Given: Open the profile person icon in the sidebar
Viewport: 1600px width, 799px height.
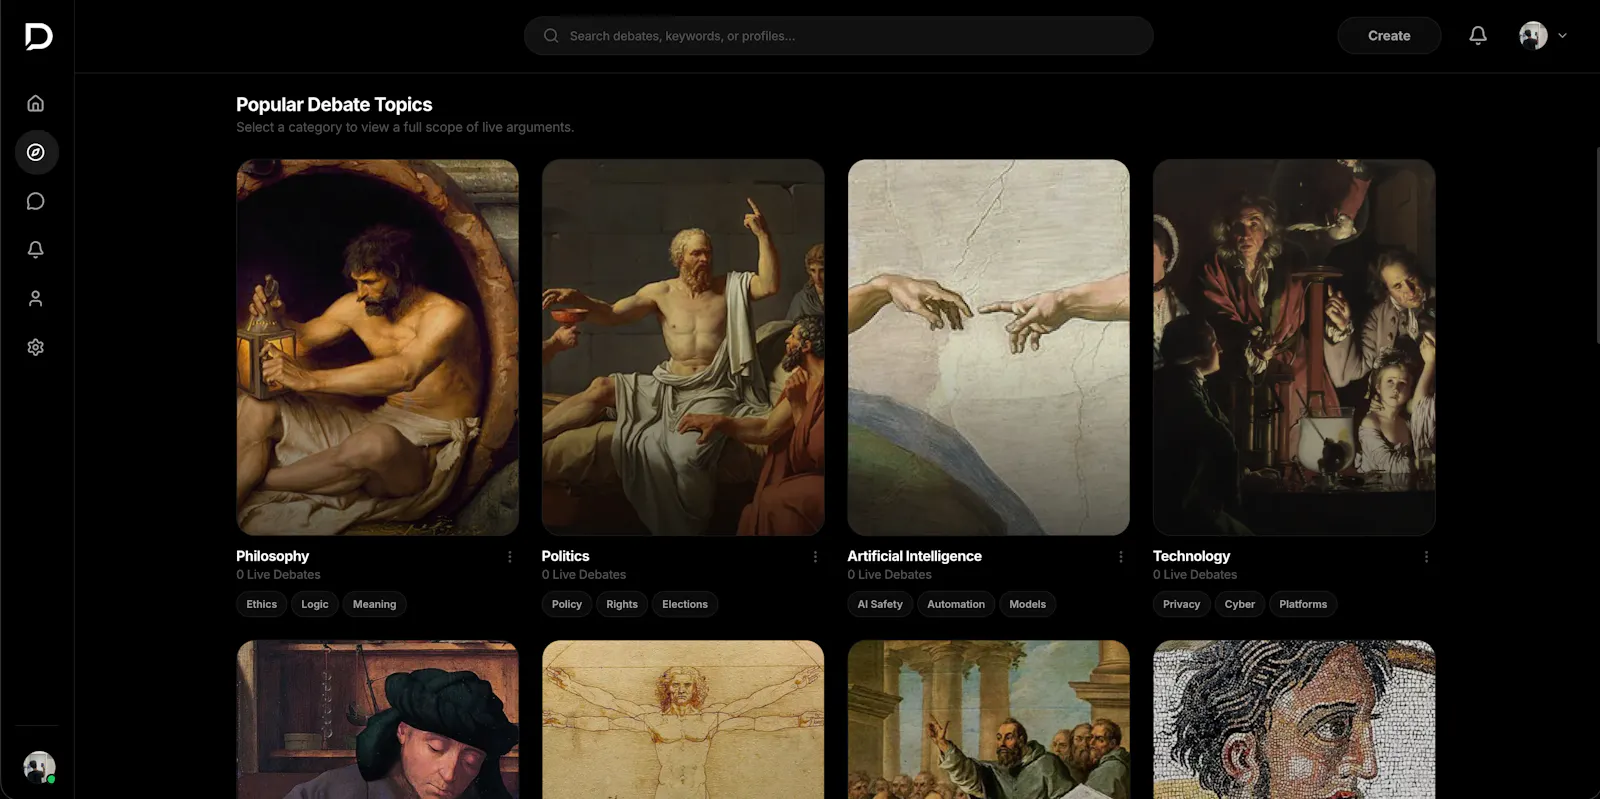Looking at the screenshot, I should click(36, 298).
